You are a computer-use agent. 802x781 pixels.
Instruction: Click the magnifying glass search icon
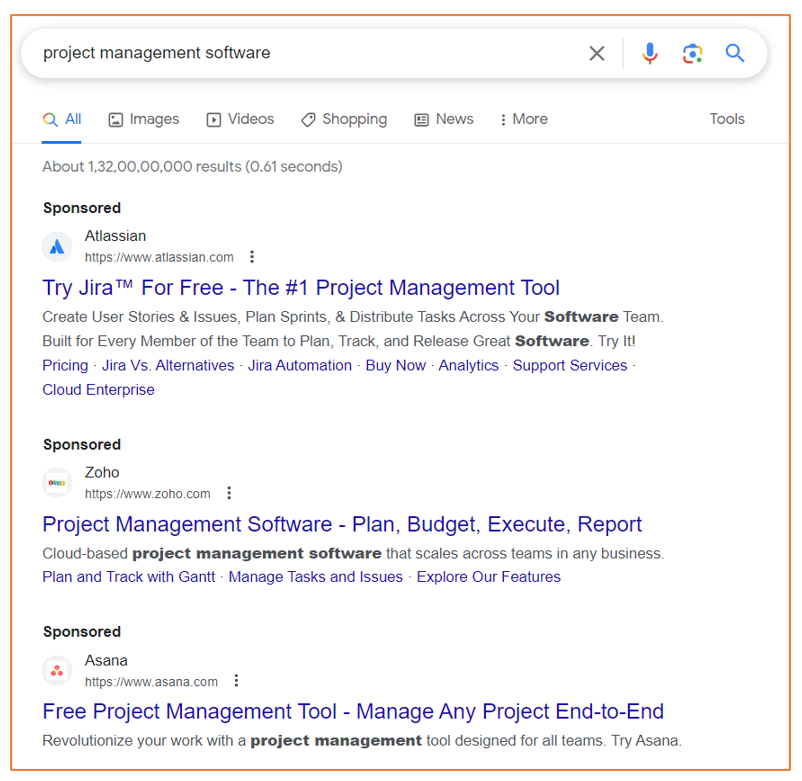(x=735, y=53)
